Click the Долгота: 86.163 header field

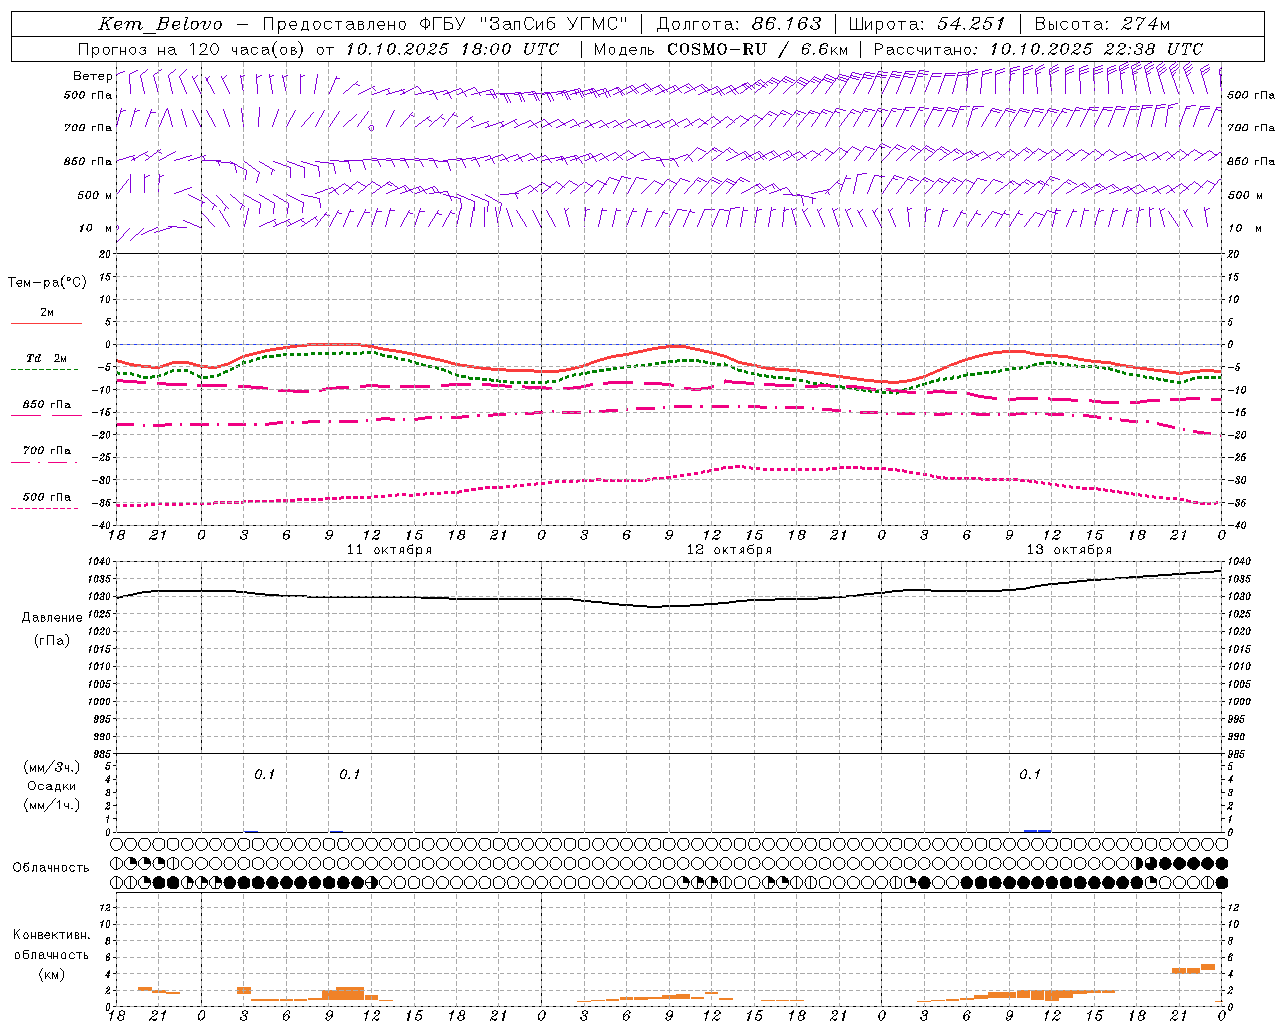click(x=739, y=24)
